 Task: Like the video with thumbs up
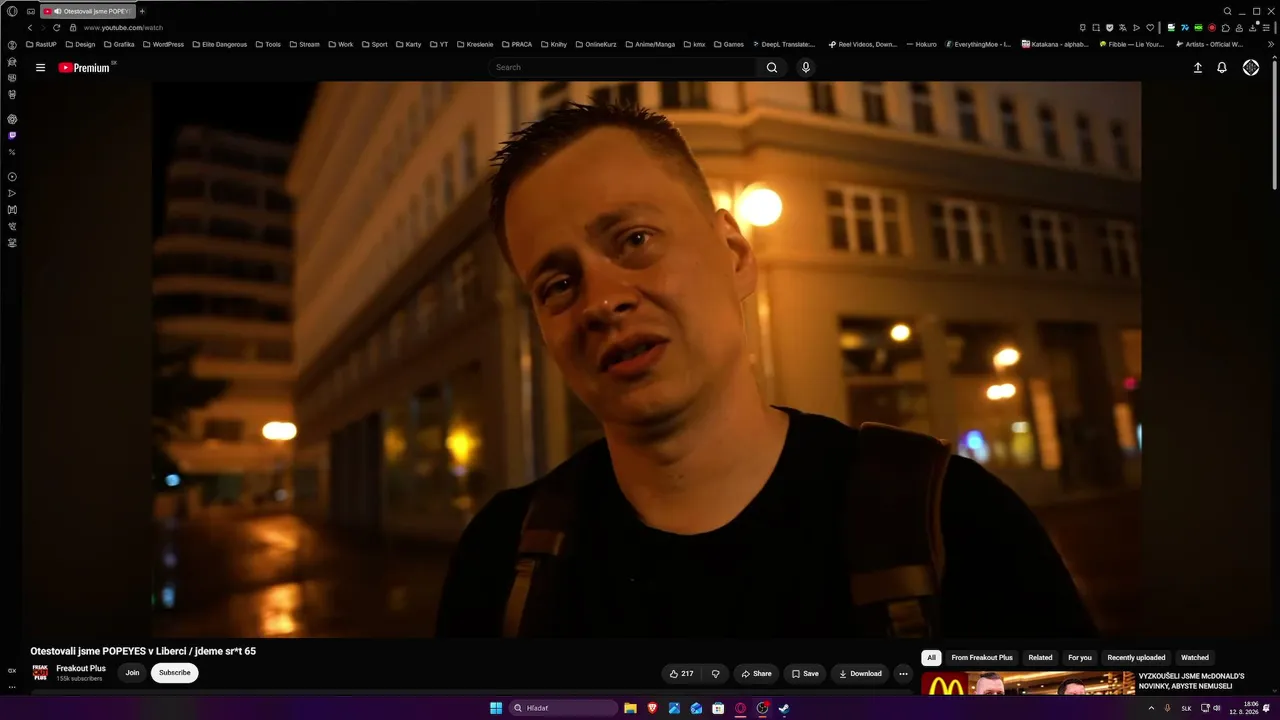pyautogui.click(x=682, y=674)
